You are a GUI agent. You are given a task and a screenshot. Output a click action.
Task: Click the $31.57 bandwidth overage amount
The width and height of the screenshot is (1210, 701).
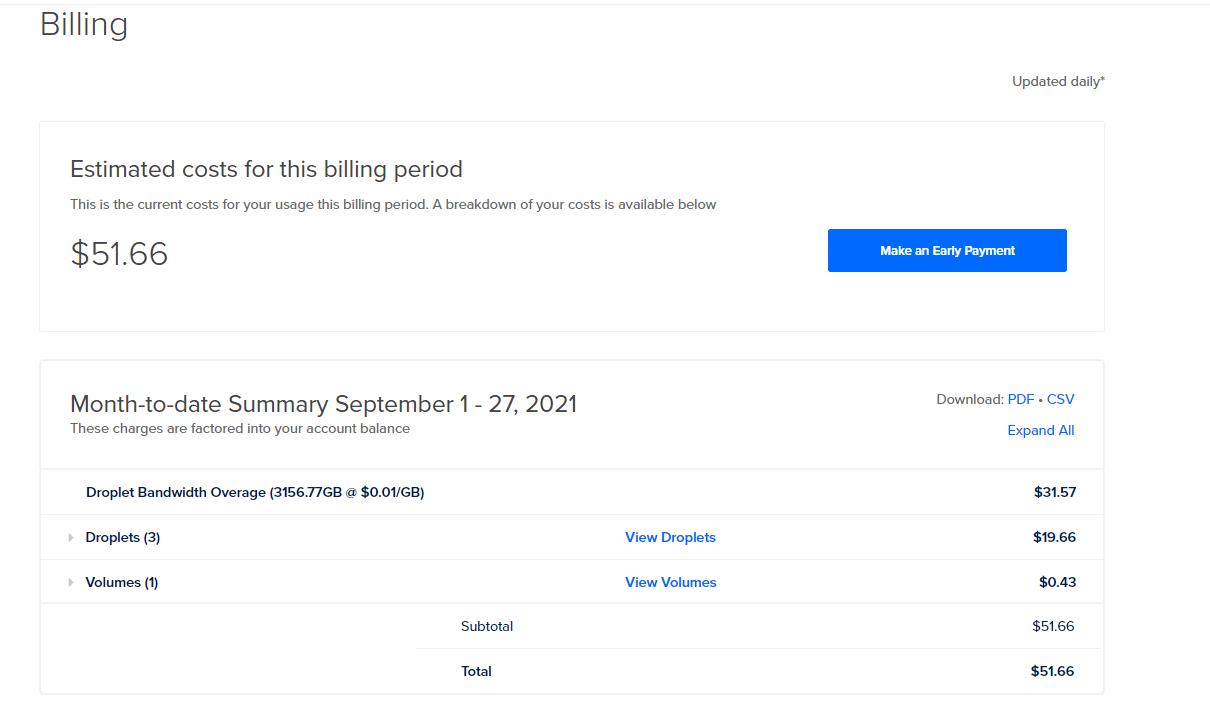[1055, 492]
